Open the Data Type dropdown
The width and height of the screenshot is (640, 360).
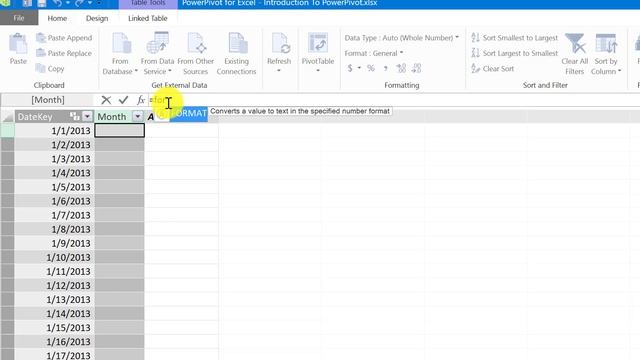402,38
